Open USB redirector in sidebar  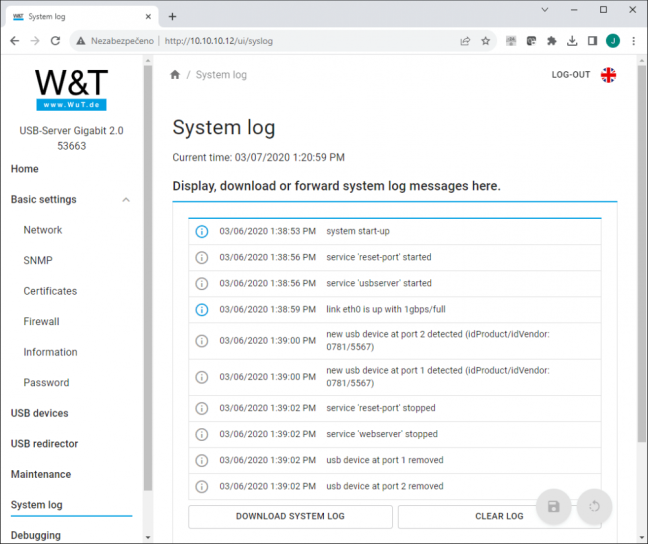point(44,444)
